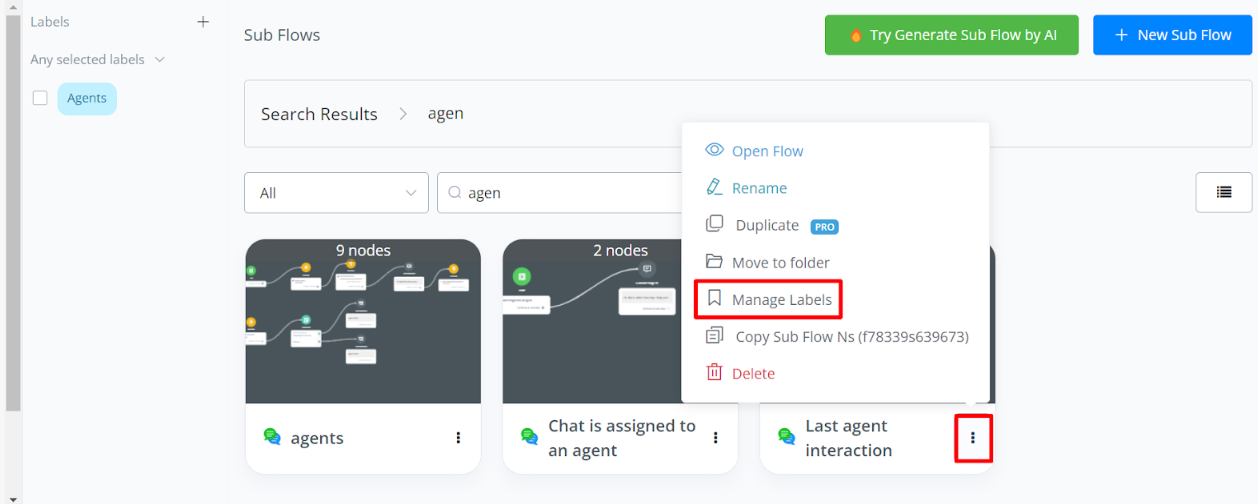Open the All filter dropdown
This screenshot has height=504, width=1258.
pos(336,193)
